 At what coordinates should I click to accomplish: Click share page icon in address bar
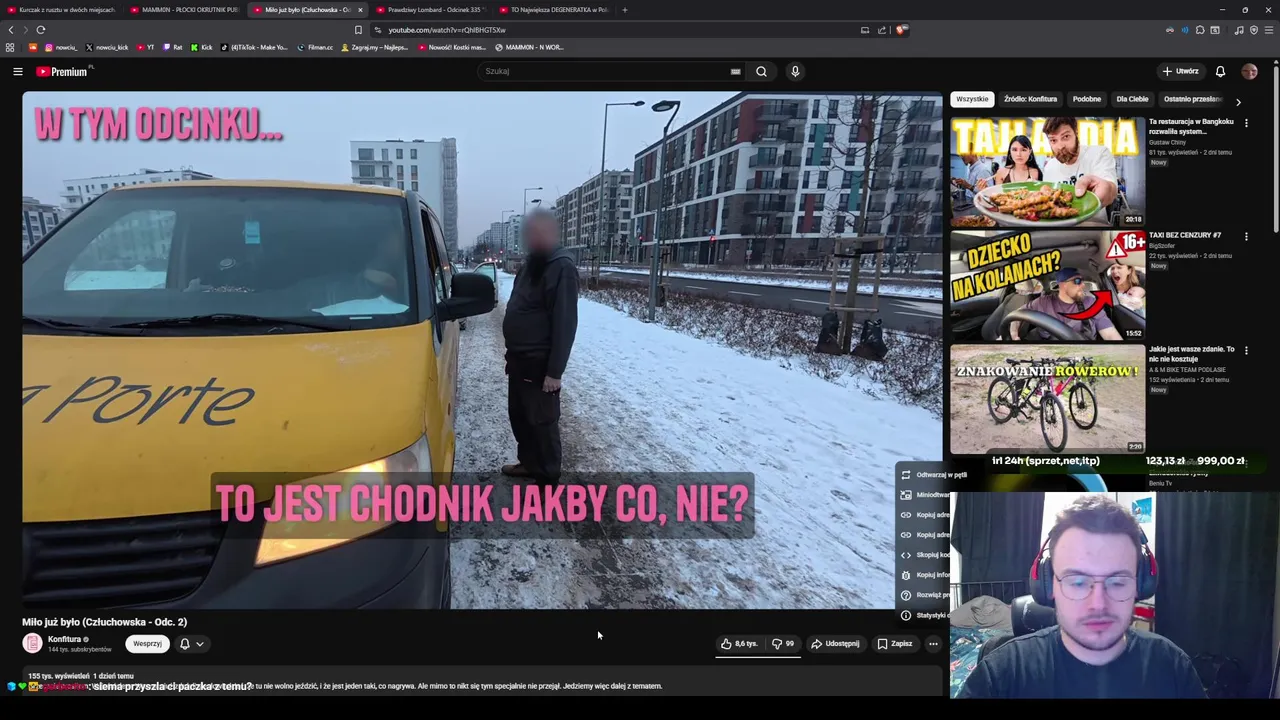(x=882, y=30)
